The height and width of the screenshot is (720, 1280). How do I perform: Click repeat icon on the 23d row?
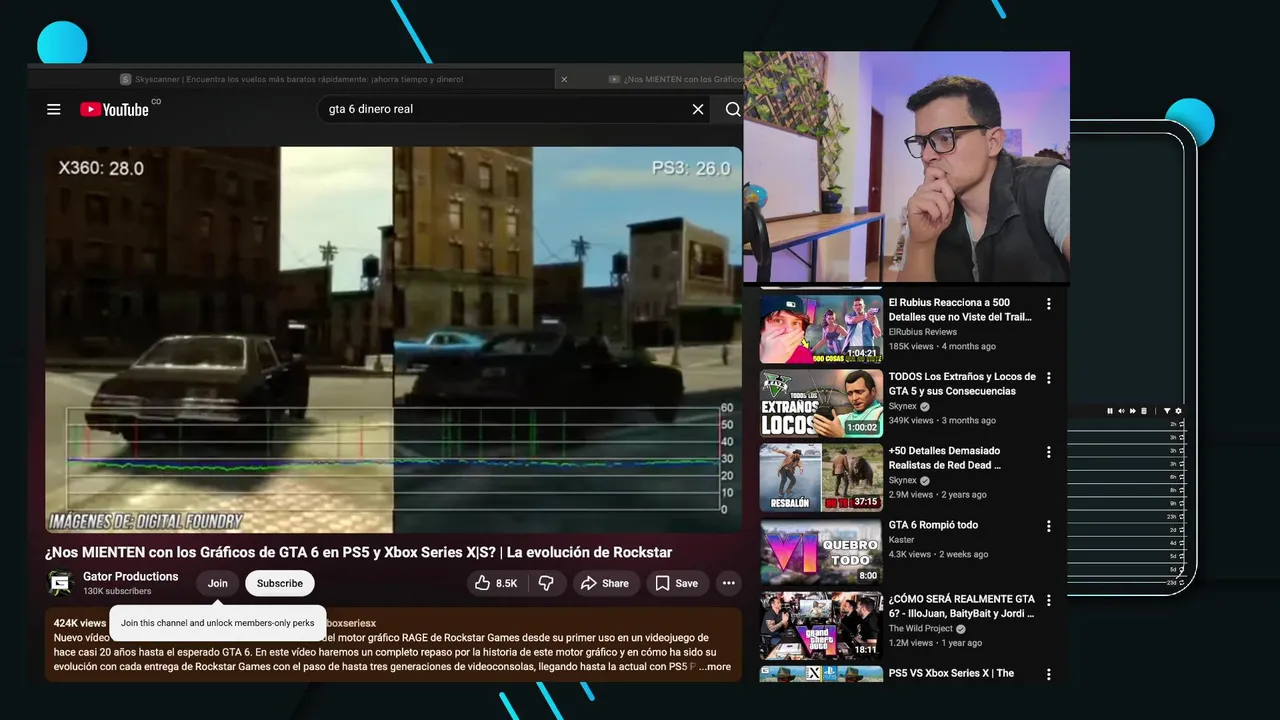point(1182,582)
